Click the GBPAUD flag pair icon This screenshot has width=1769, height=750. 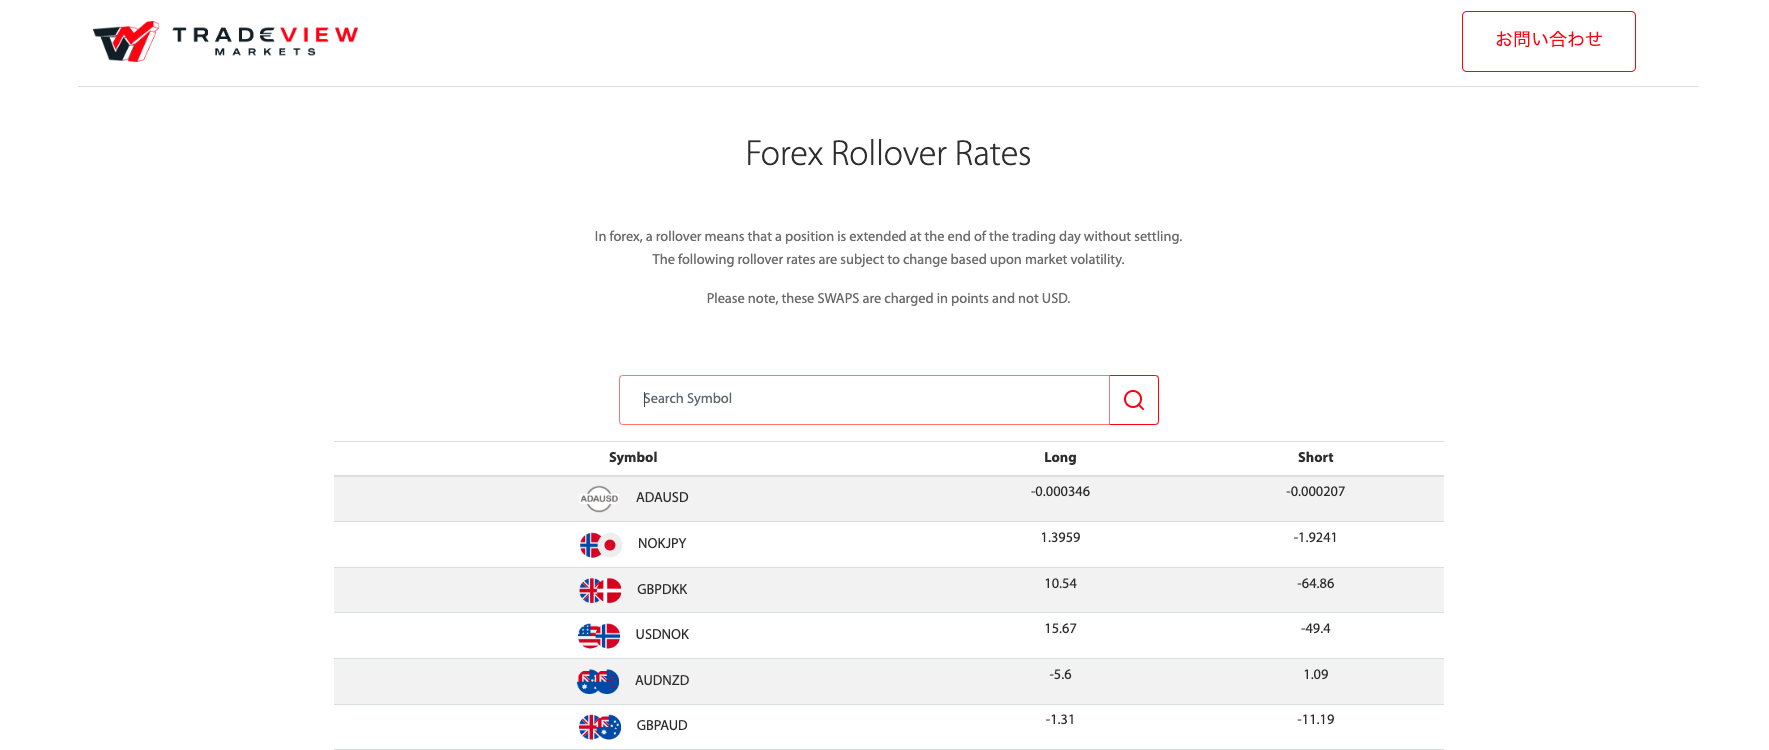tap(600, 727)
